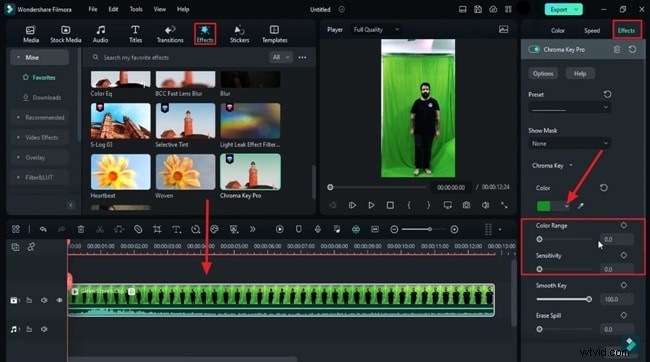
Task: Open the more options ellipsis menu
Action: click(303, 58)
